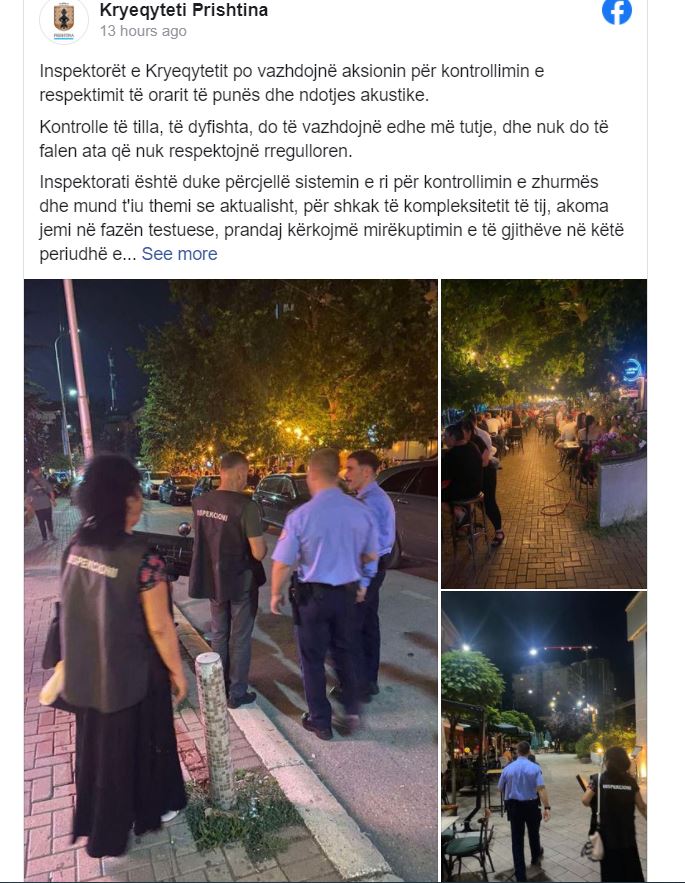Viewport: 685px width, 883px height.
Task: Click the bar stool in cafe terrace photo
Action: tap(468, 521)
